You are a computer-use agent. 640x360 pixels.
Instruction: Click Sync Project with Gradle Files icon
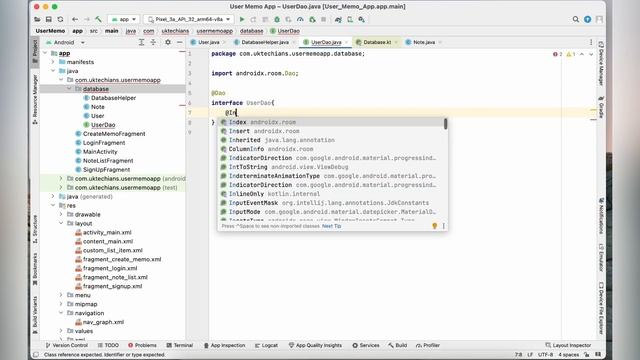pyautogui.click(x=338, y=19)
